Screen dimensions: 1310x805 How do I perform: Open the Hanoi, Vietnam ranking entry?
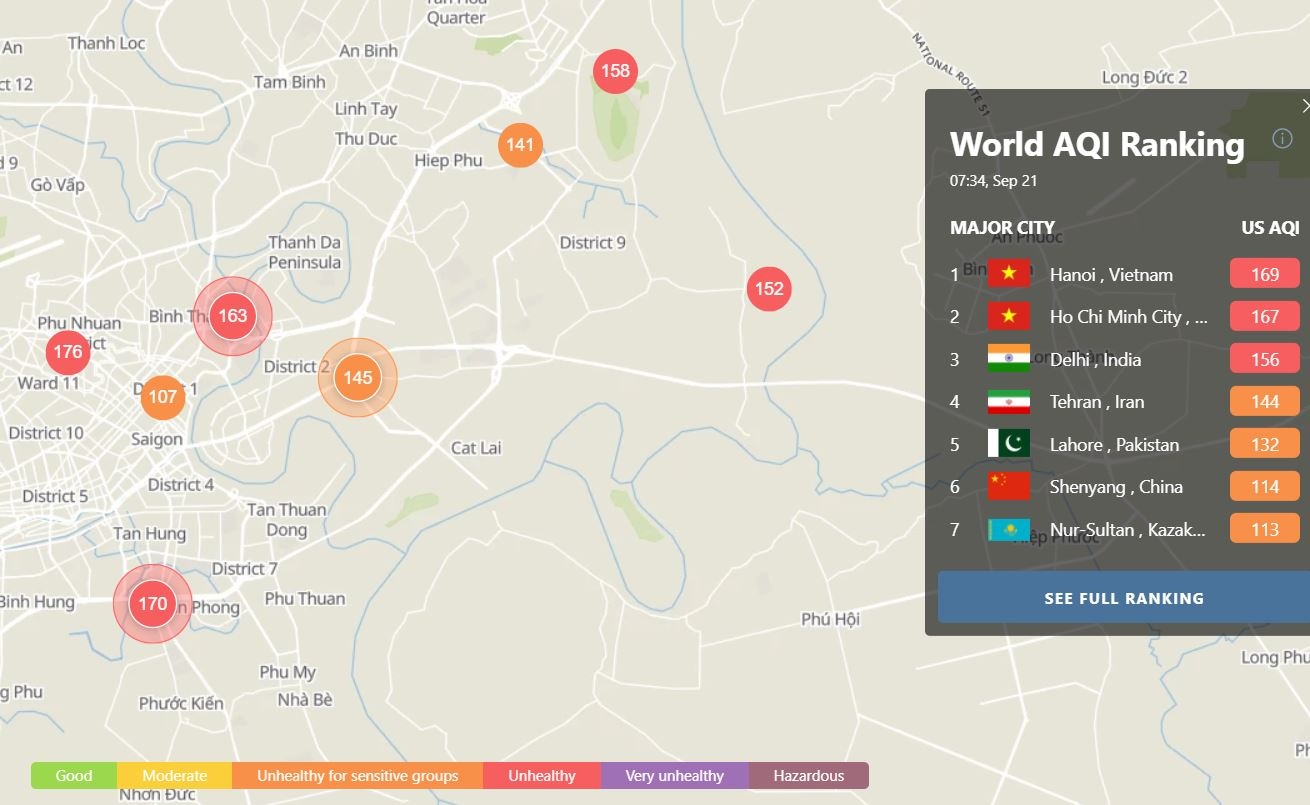pyautogui.click(x=1111, y=275)
